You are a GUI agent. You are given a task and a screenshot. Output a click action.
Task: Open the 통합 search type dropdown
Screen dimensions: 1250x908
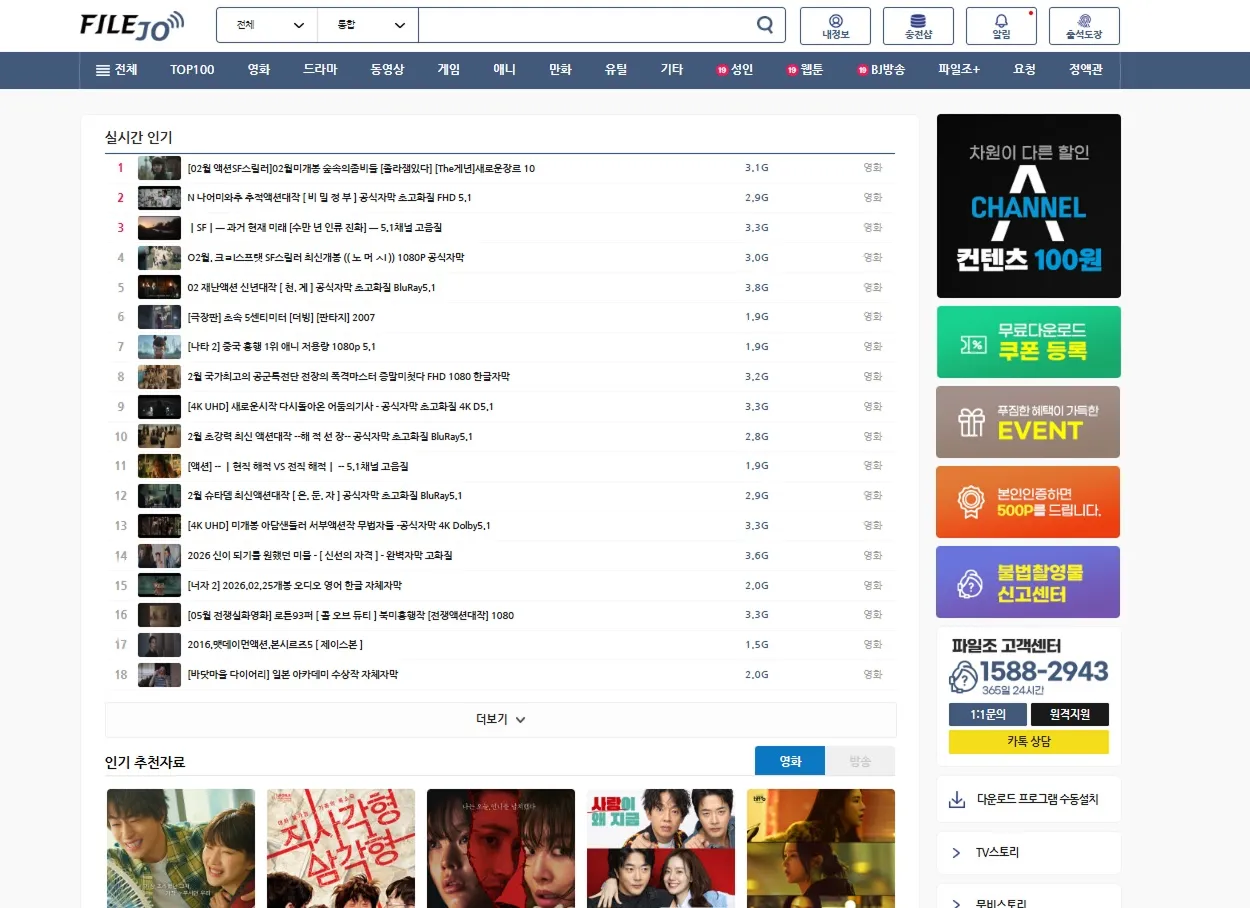tap(367, 25)
